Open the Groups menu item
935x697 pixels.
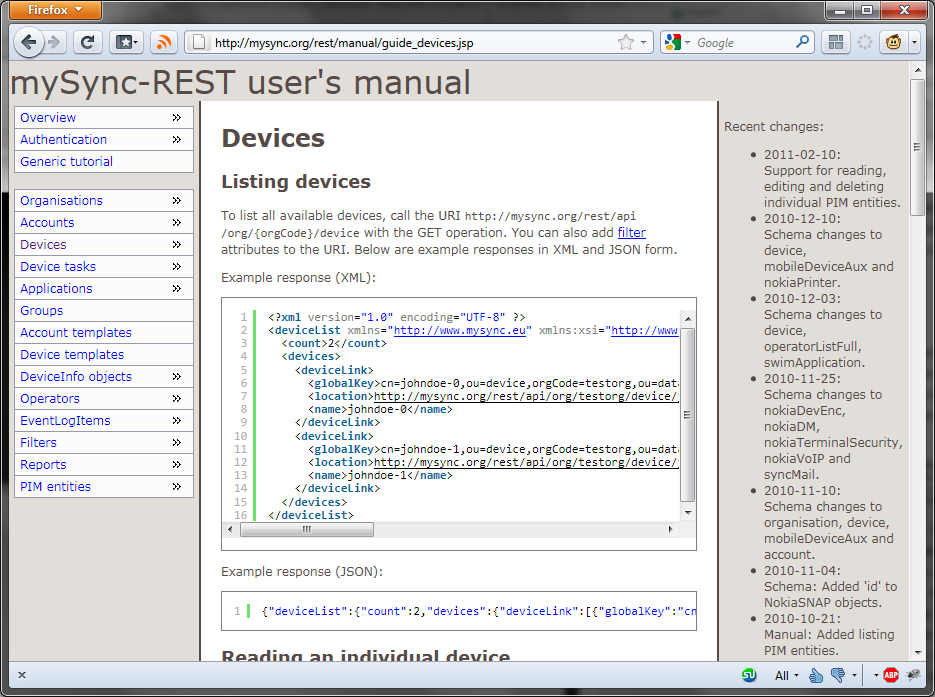click(x=104, y=311)
